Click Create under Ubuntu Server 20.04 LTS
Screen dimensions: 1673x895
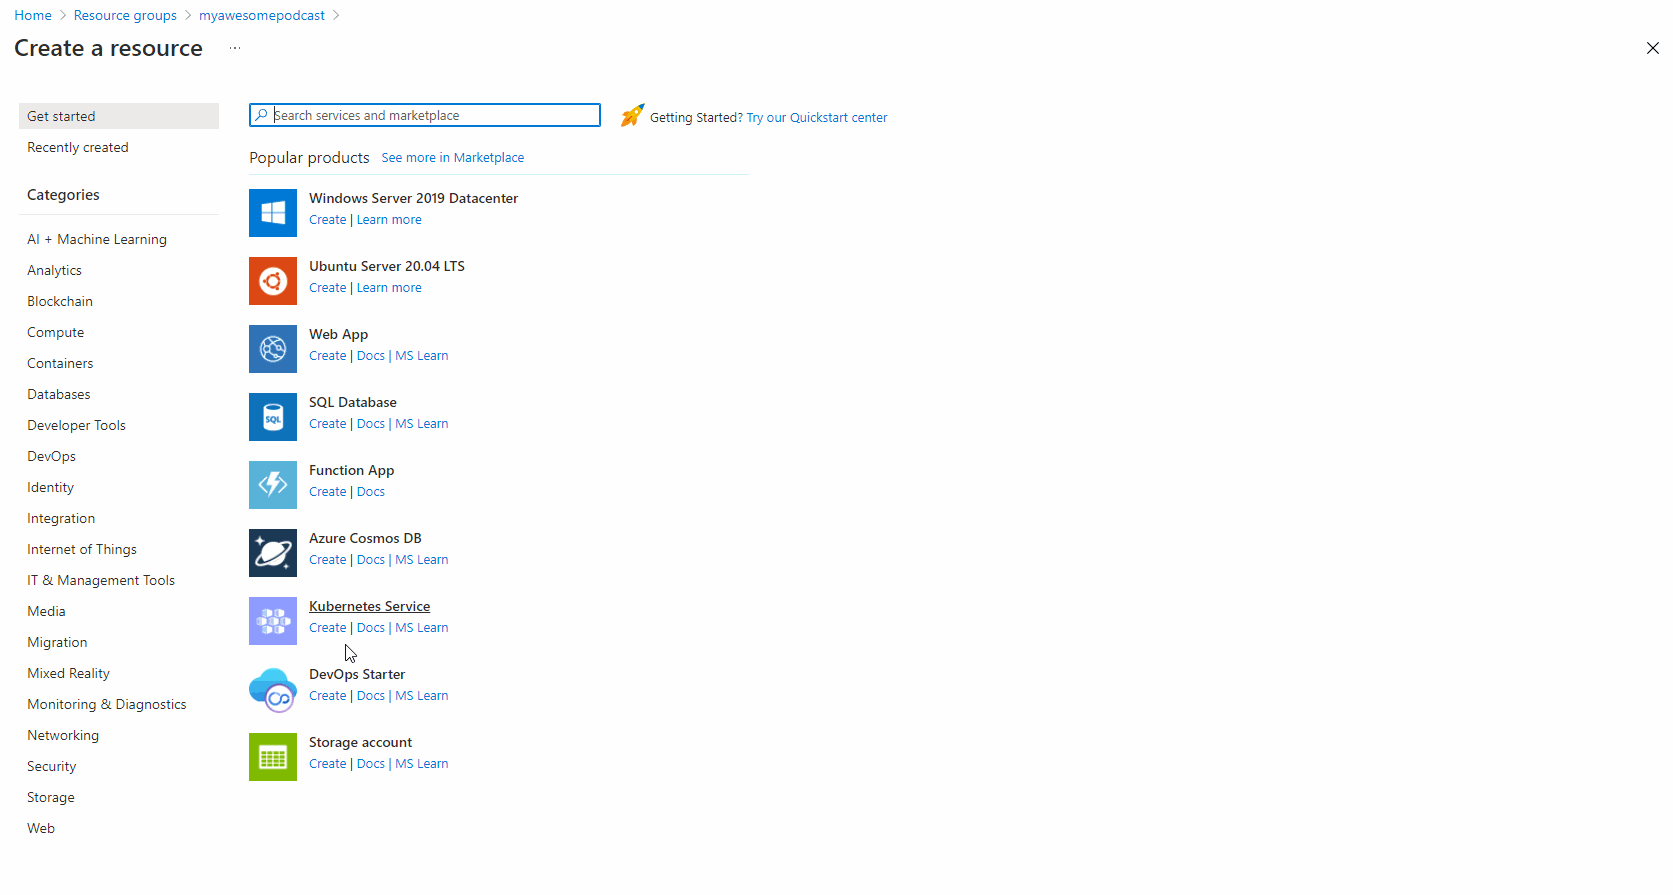click(328, 288)
